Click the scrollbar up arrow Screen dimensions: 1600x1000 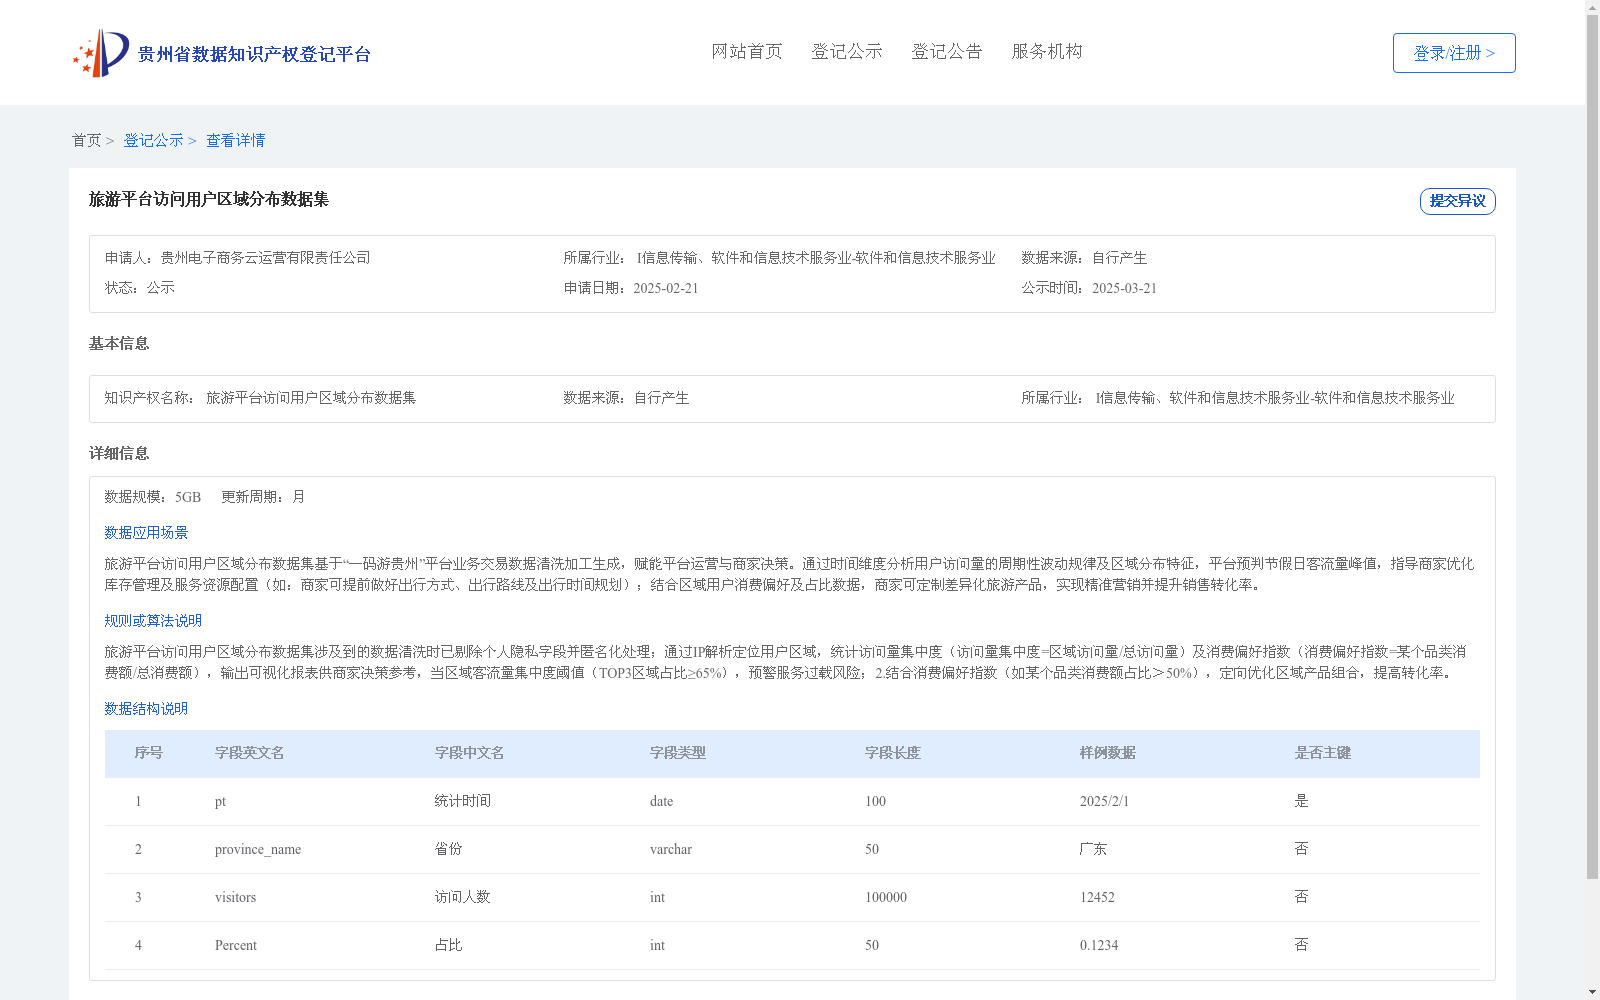[x=1592, y=7]
